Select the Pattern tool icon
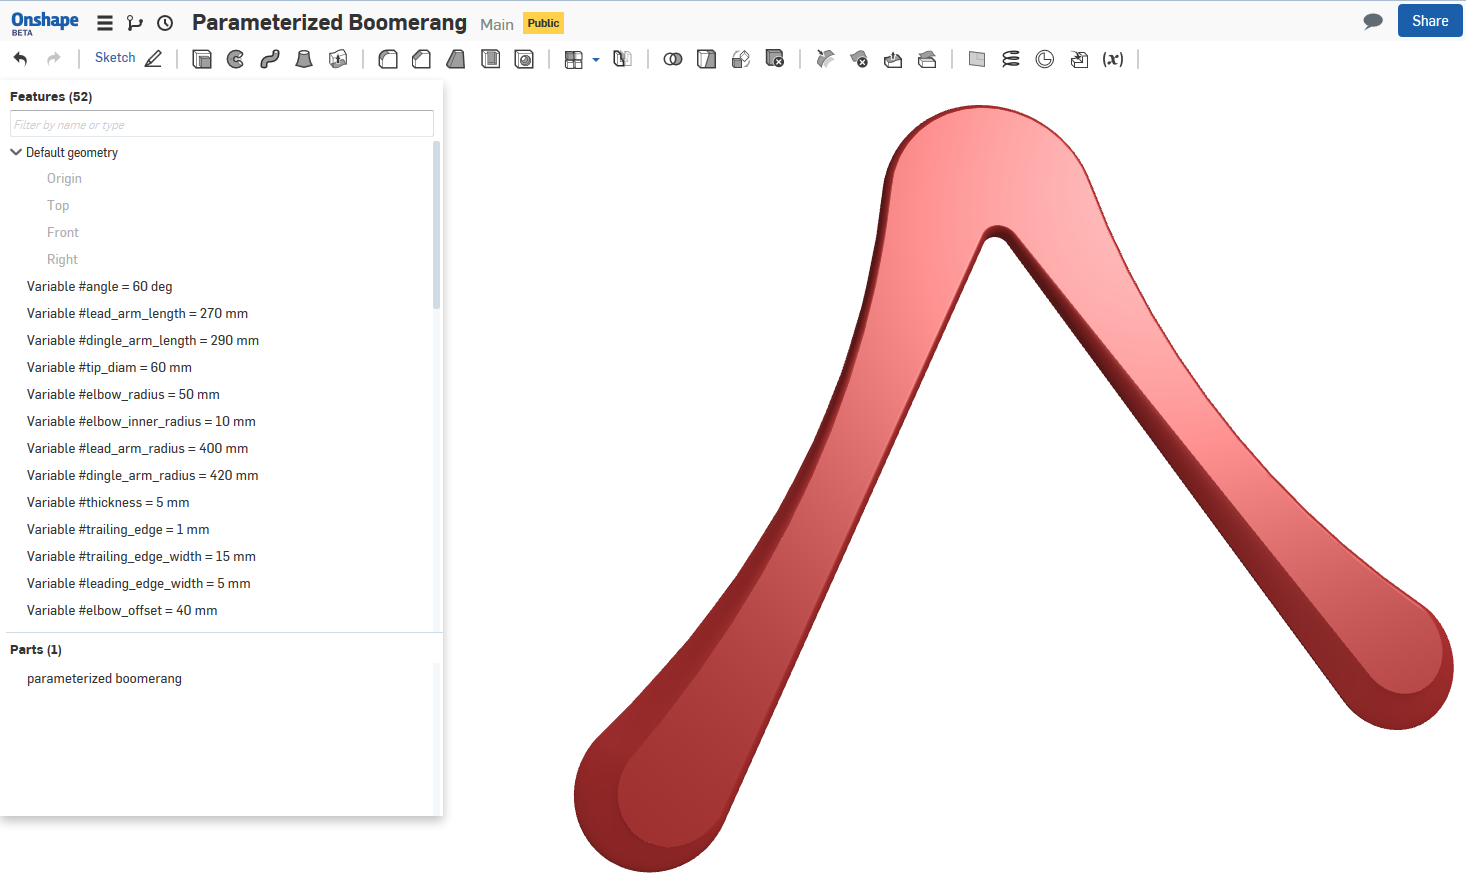Viewport: 1466px width, 883px height. pyautogui.click(x=573, y=60)
